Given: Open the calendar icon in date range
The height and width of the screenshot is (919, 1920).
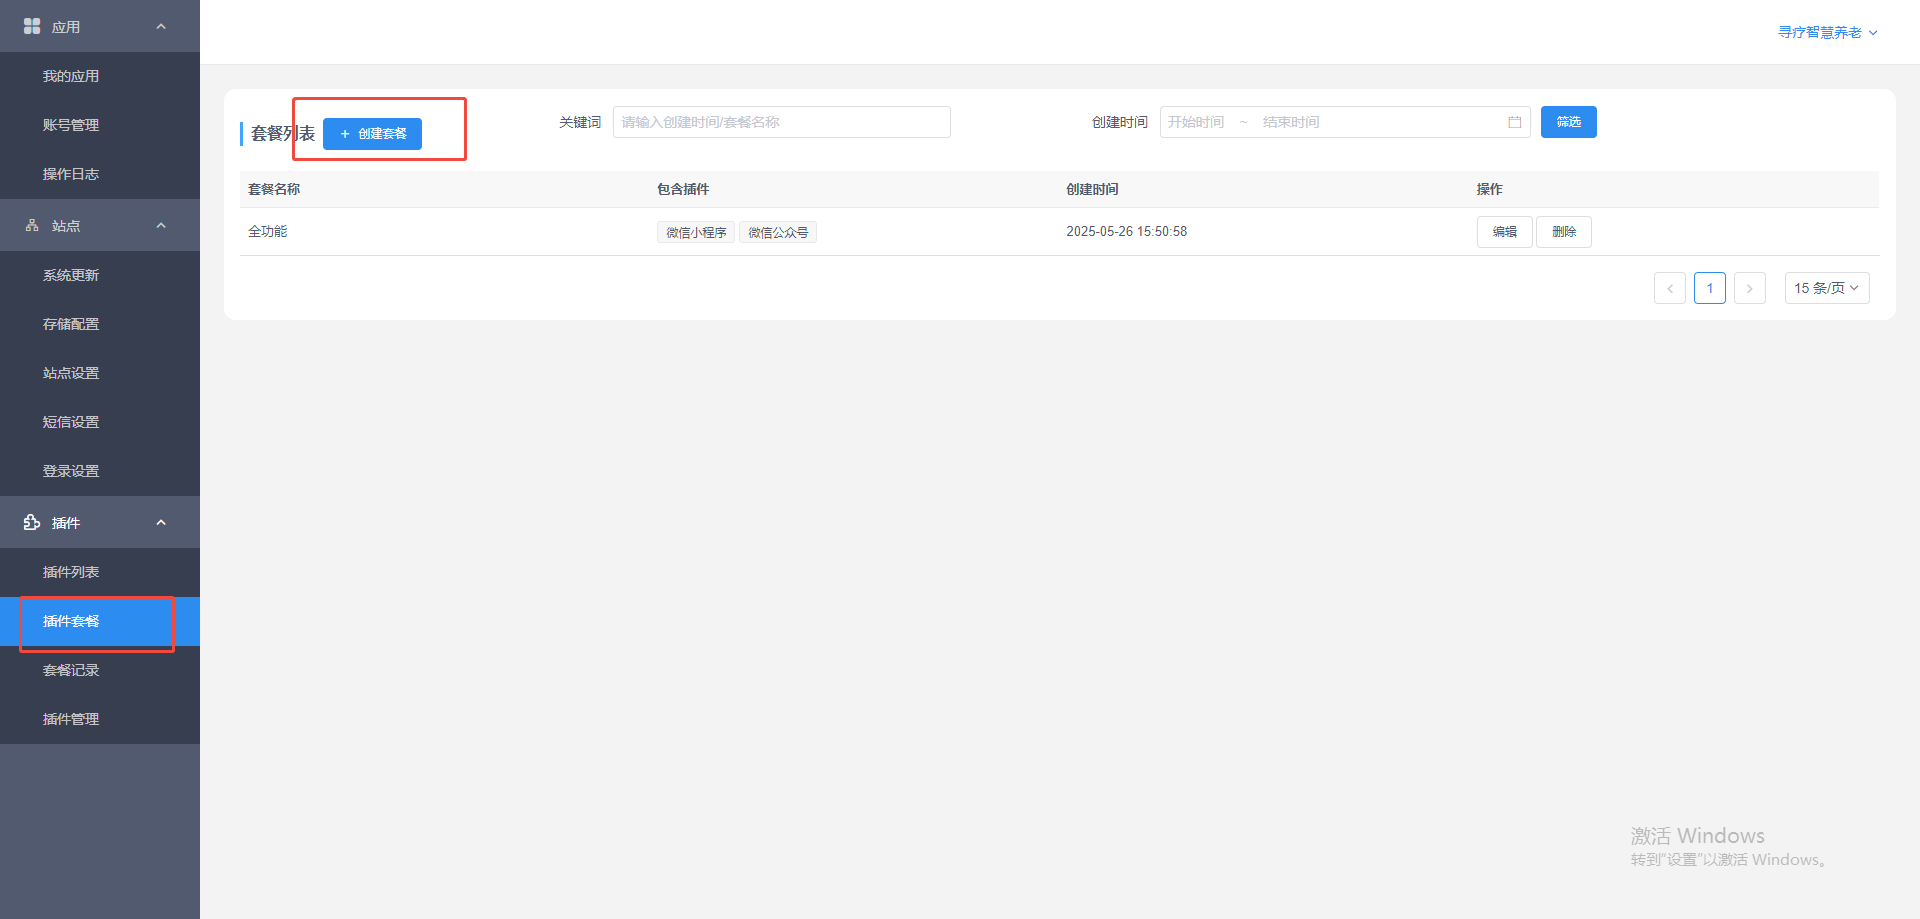Looking at the screenshot, I should pyautogui.click(x=1514, y=122).
